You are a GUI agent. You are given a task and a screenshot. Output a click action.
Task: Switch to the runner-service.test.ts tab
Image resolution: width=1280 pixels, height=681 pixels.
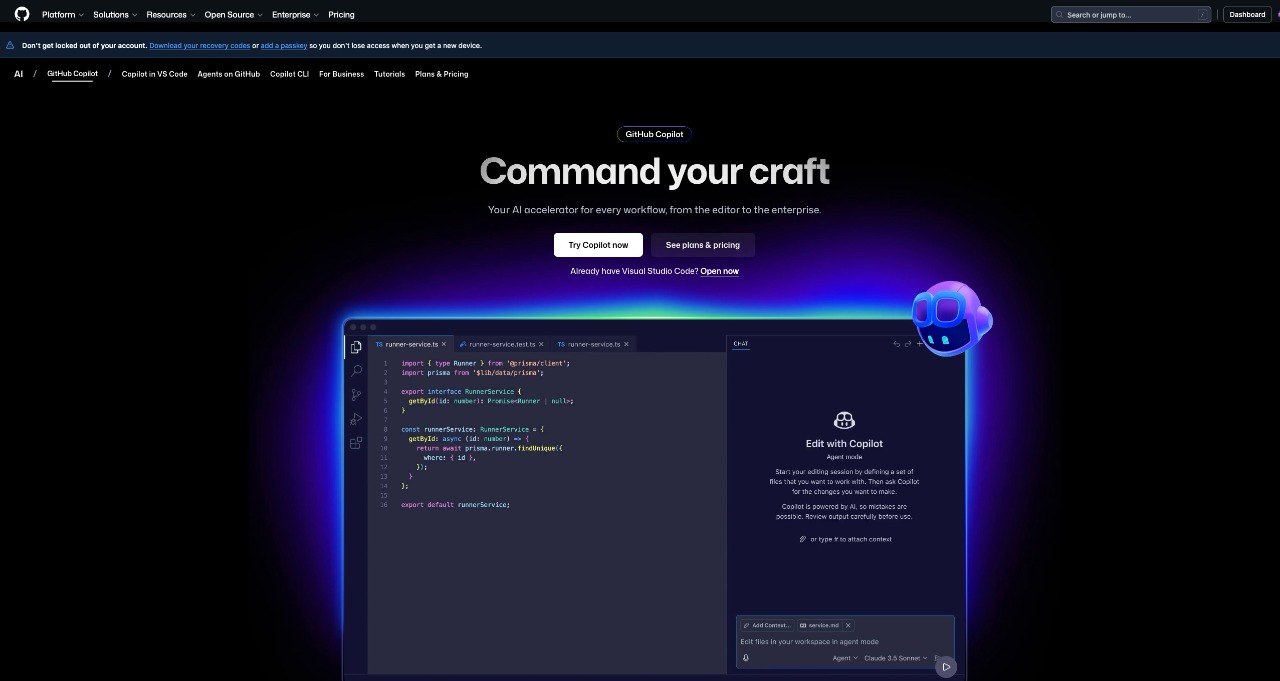coord(499,343)
